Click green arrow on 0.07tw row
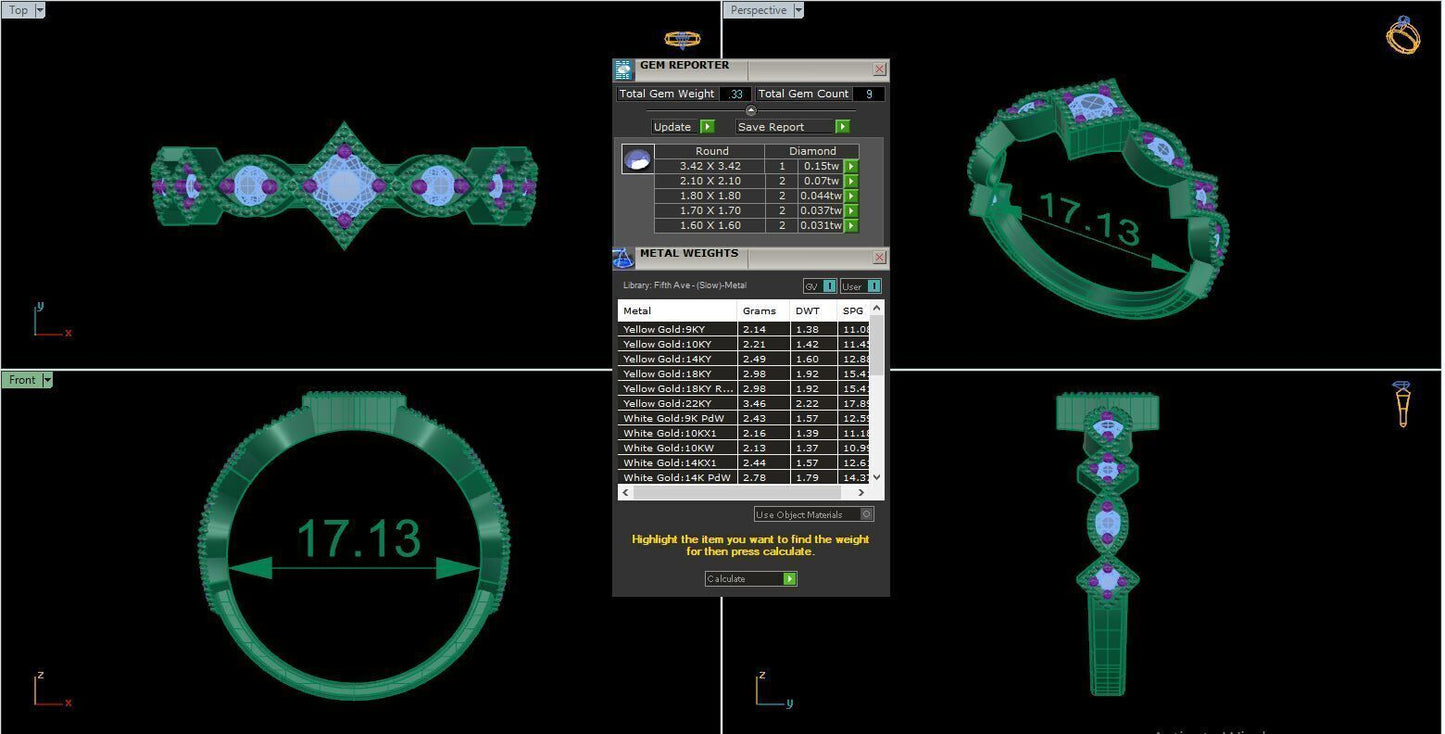The image size is (1445, 734). point(851,181)
